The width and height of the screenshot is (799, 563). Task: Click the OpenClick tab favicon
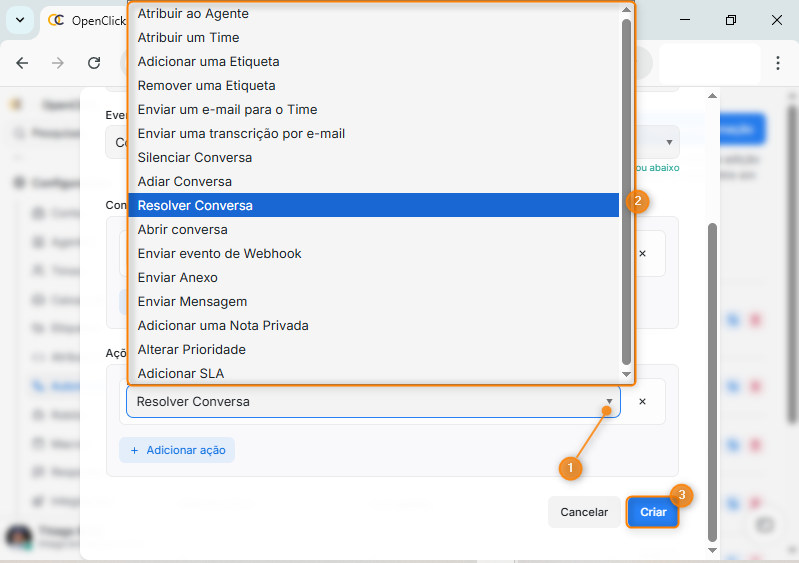(56, 20)
